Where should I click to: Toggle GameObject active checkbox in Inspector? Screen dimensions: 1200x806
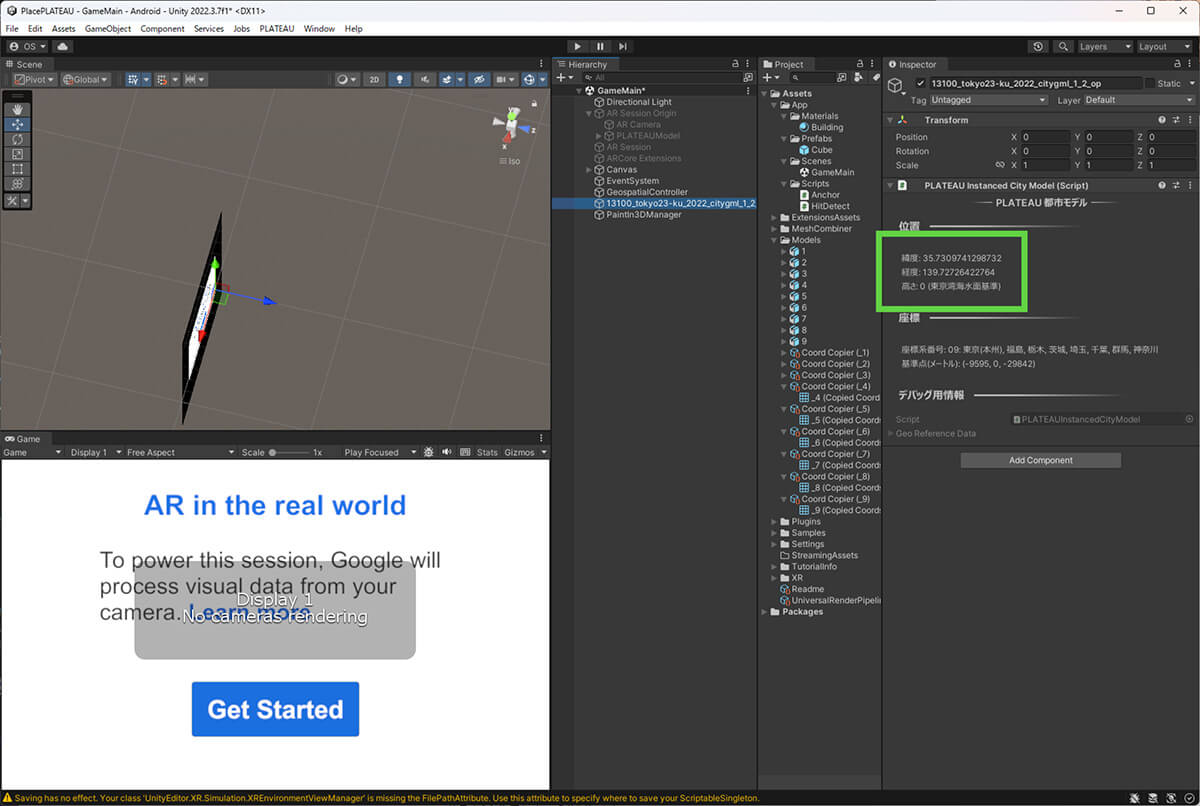coord(921,83)
